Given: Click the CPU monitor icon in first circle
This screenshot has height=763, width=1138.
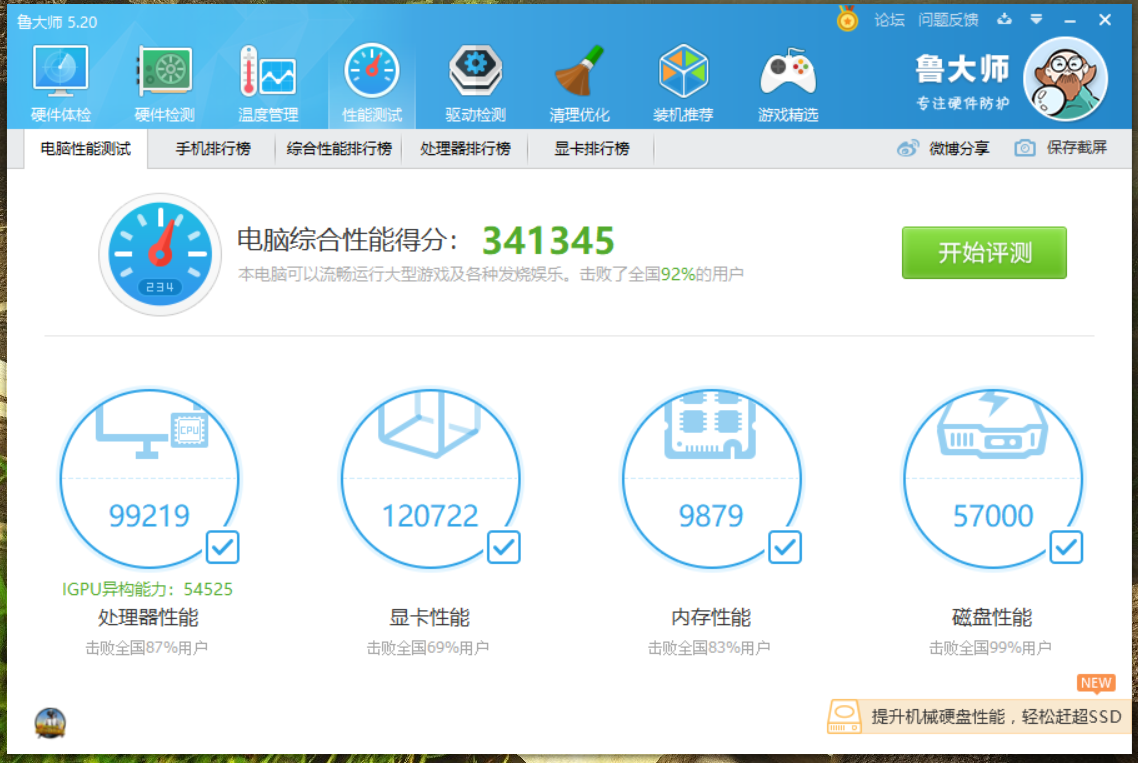Looking at the screenshot, I should click(152, 431).
